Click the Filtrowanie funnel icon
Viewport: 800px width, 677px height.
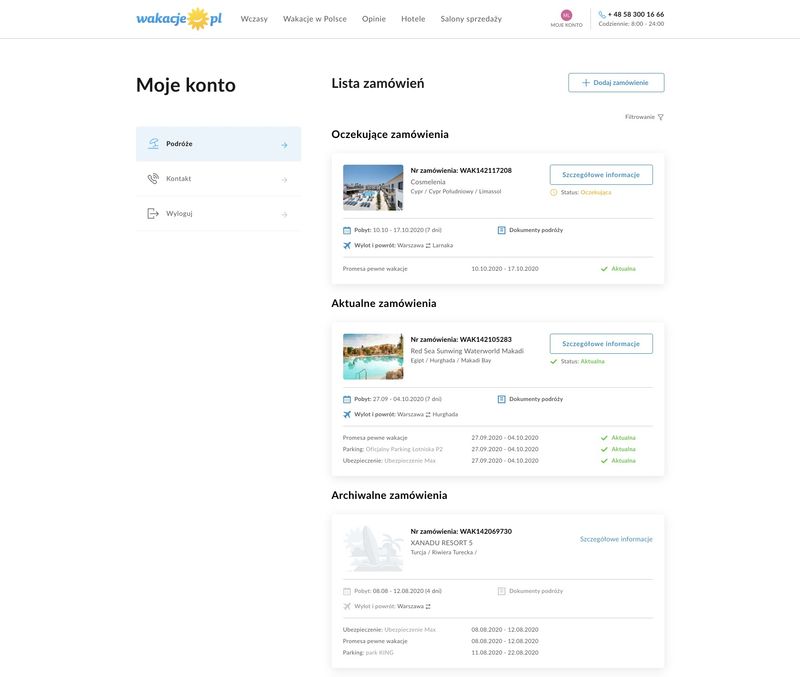click(x=660, y=117)
